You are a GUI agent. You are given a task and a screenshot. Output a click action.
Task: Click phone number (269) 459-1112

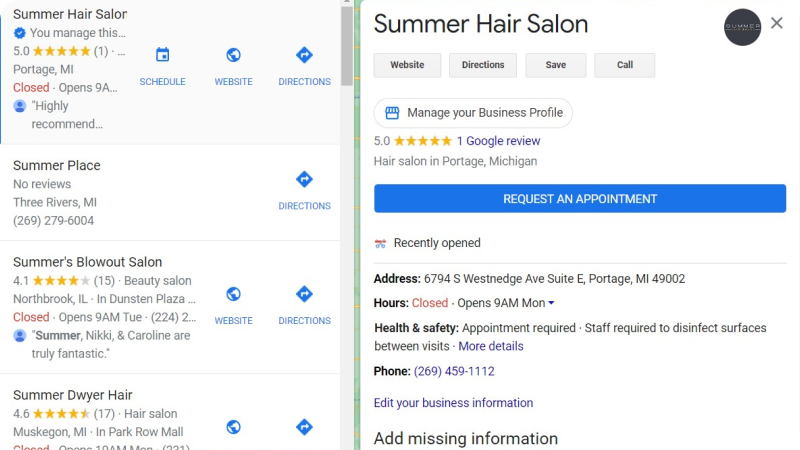pyautogui.click(x=454, y=371)
